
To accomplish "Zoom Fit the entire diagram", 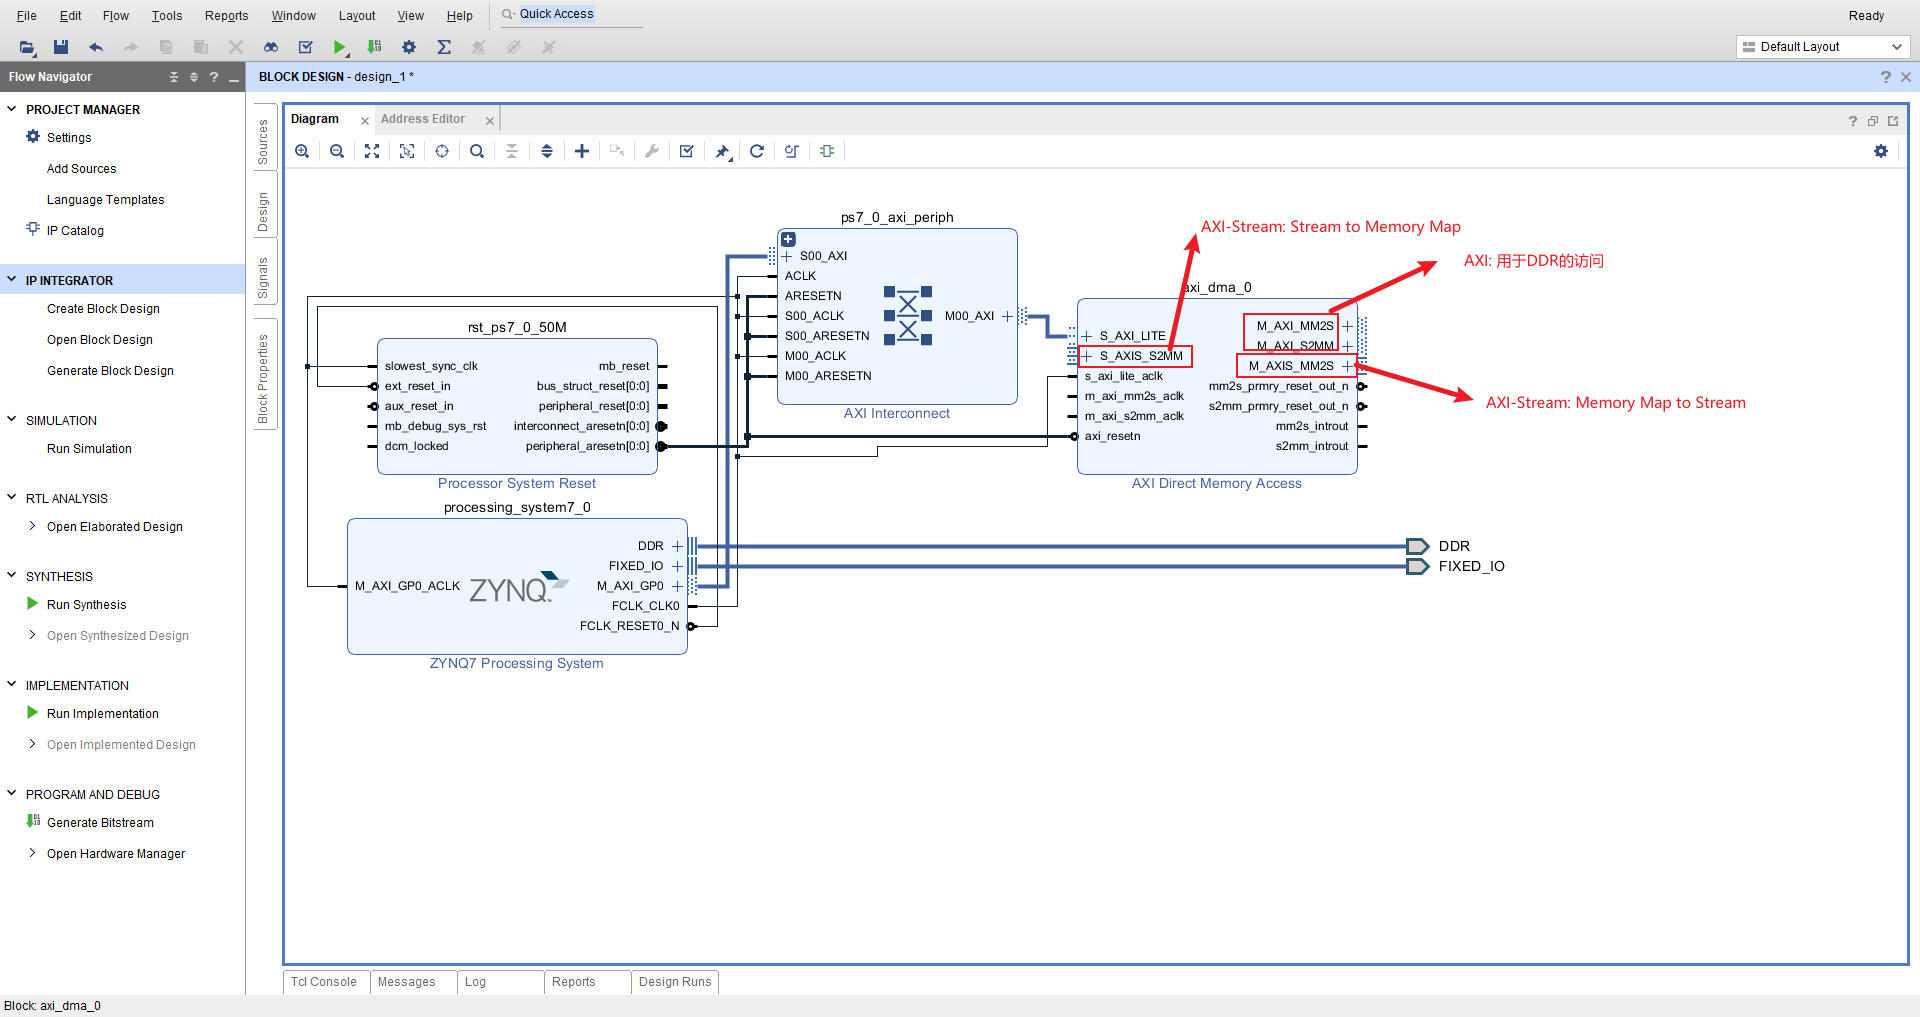I will [371, 151].
